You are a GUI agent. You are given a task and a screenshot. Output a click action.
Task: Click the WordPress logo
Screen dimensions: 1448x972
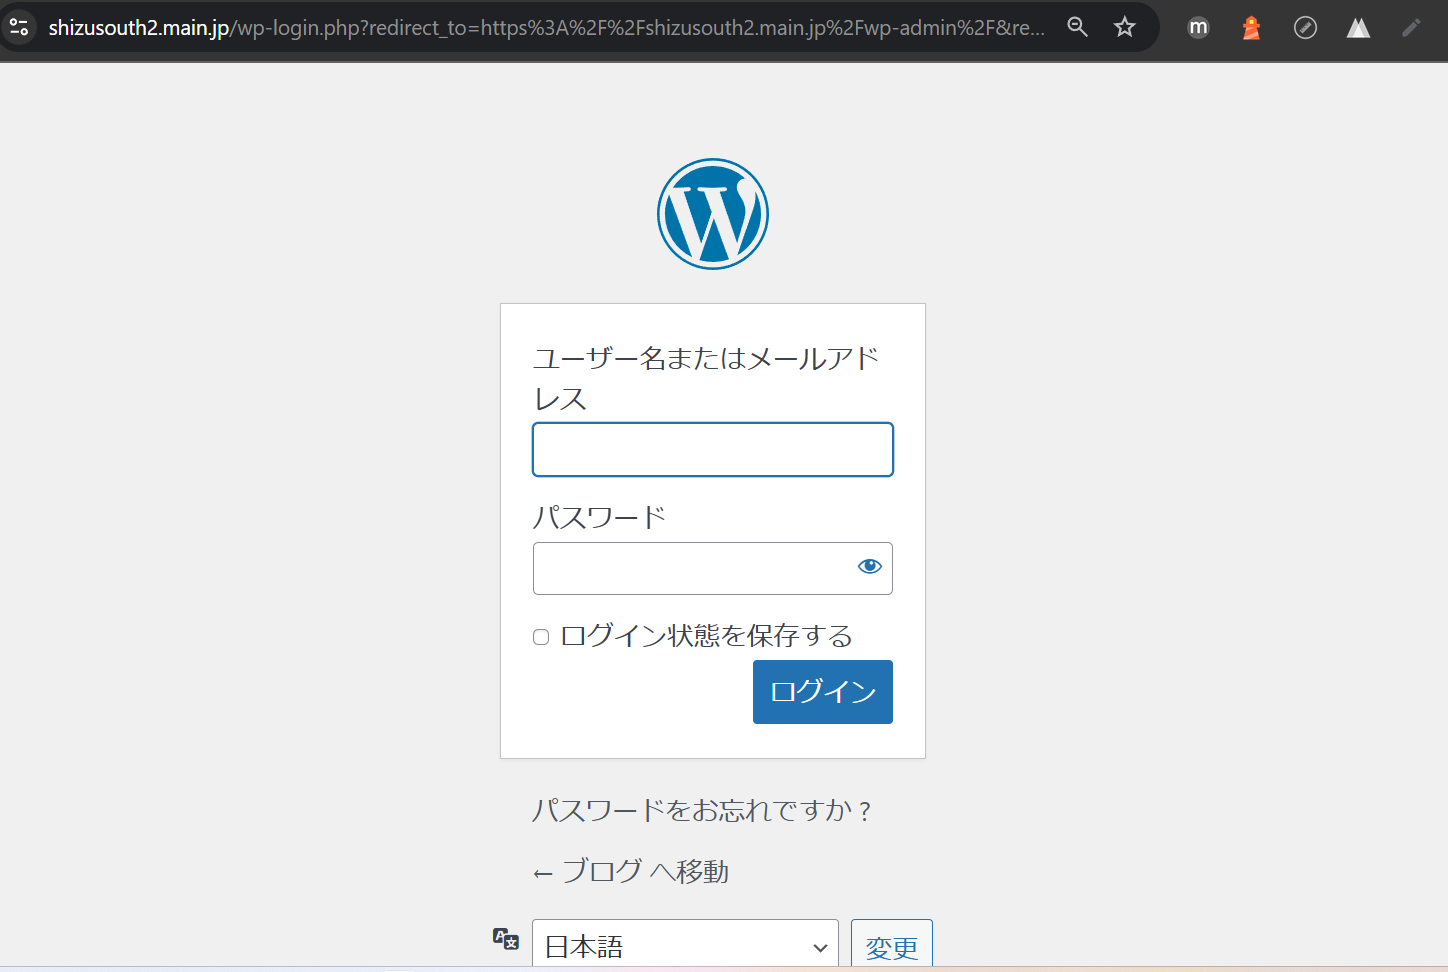coord(712,214)
